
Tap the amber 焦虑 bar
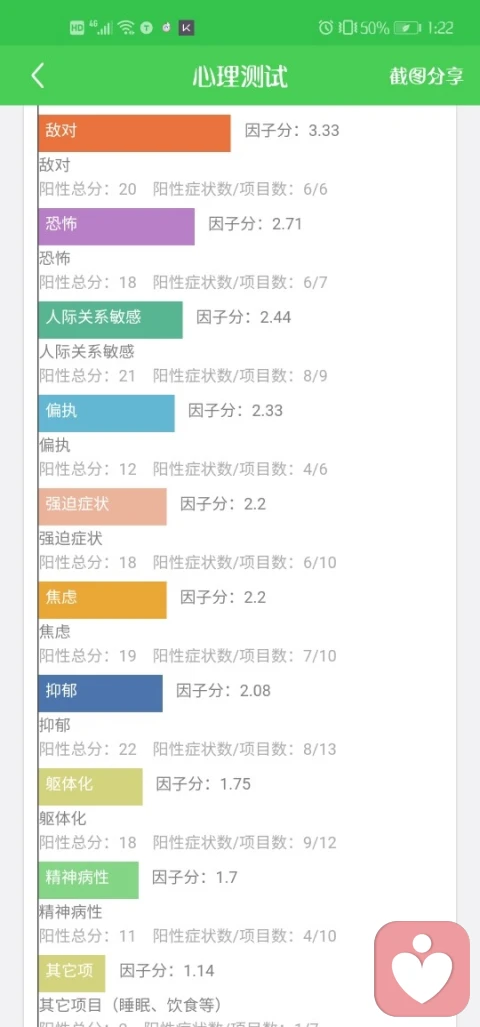click(102, 599)
